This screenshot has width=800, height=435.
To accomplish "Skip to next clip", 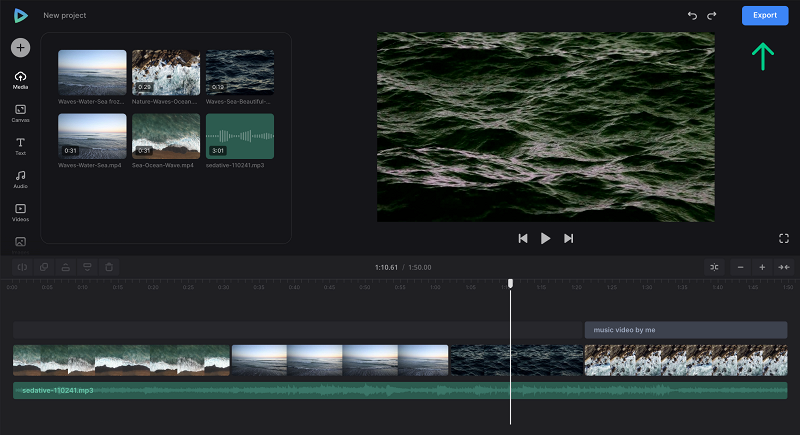I will coord(568,238).
